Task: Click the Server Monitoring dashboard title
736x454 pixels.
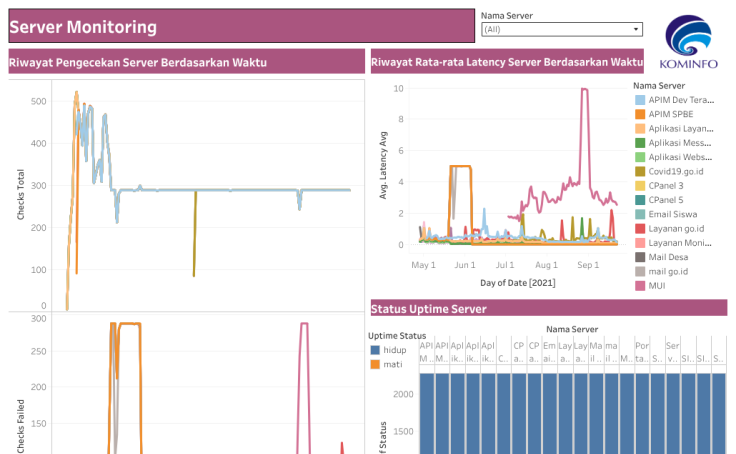Action: click(x=83, y=27)
